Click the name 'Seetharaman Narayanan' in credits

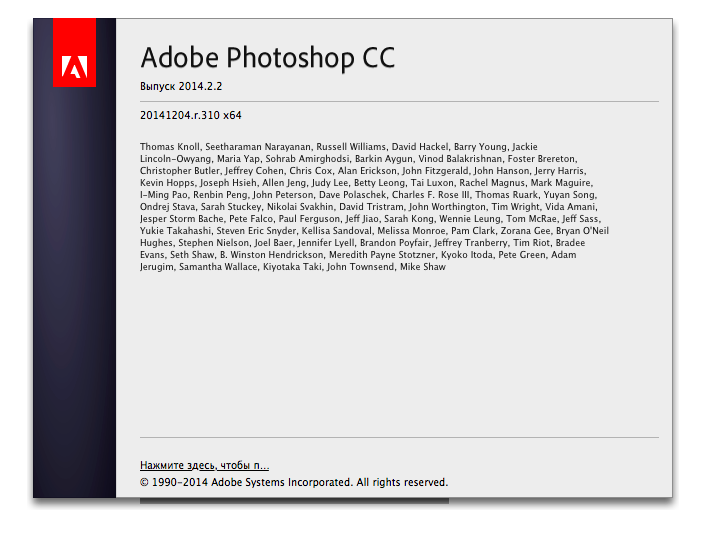[258, 147]
